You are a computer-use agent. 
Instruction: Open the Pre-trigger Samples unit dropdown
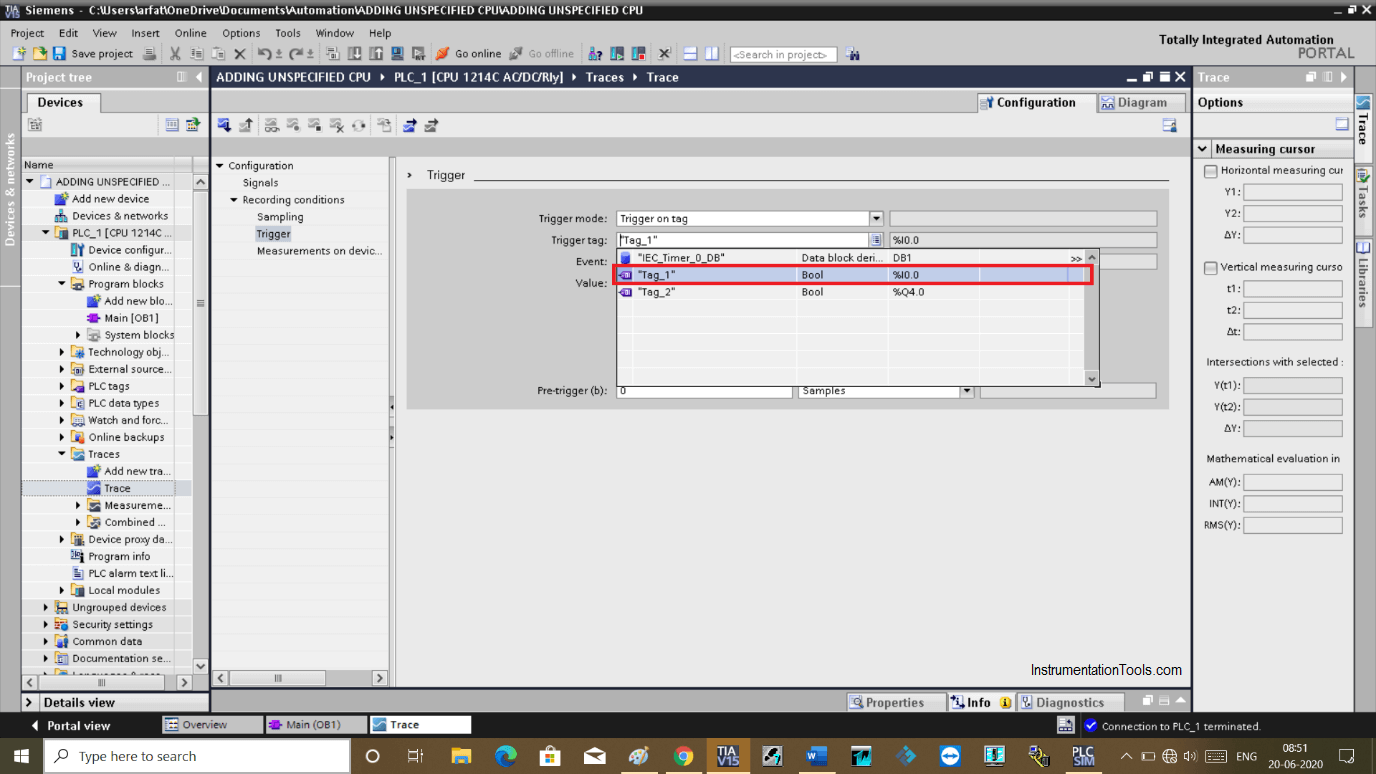[966, 391]
